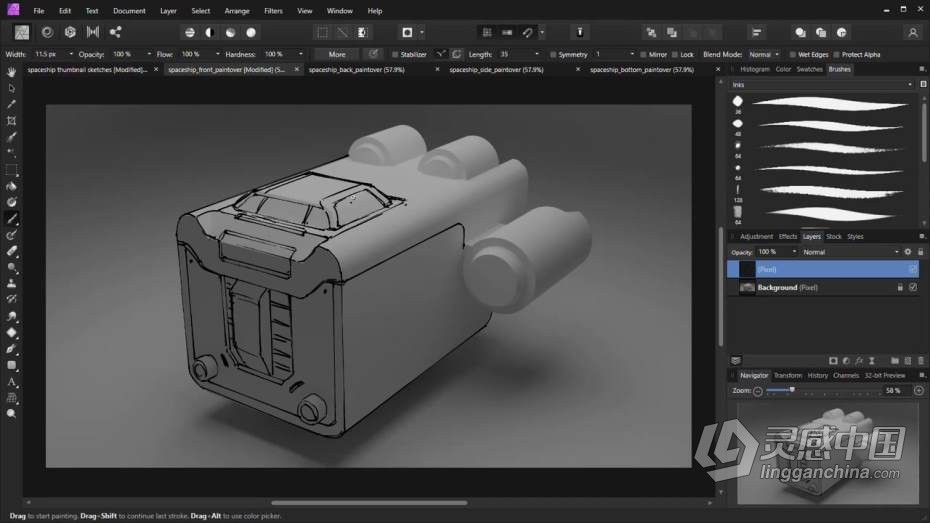Click the Auto Levels toolbar icon
930x523 pixels.
[x=190, y=33]
